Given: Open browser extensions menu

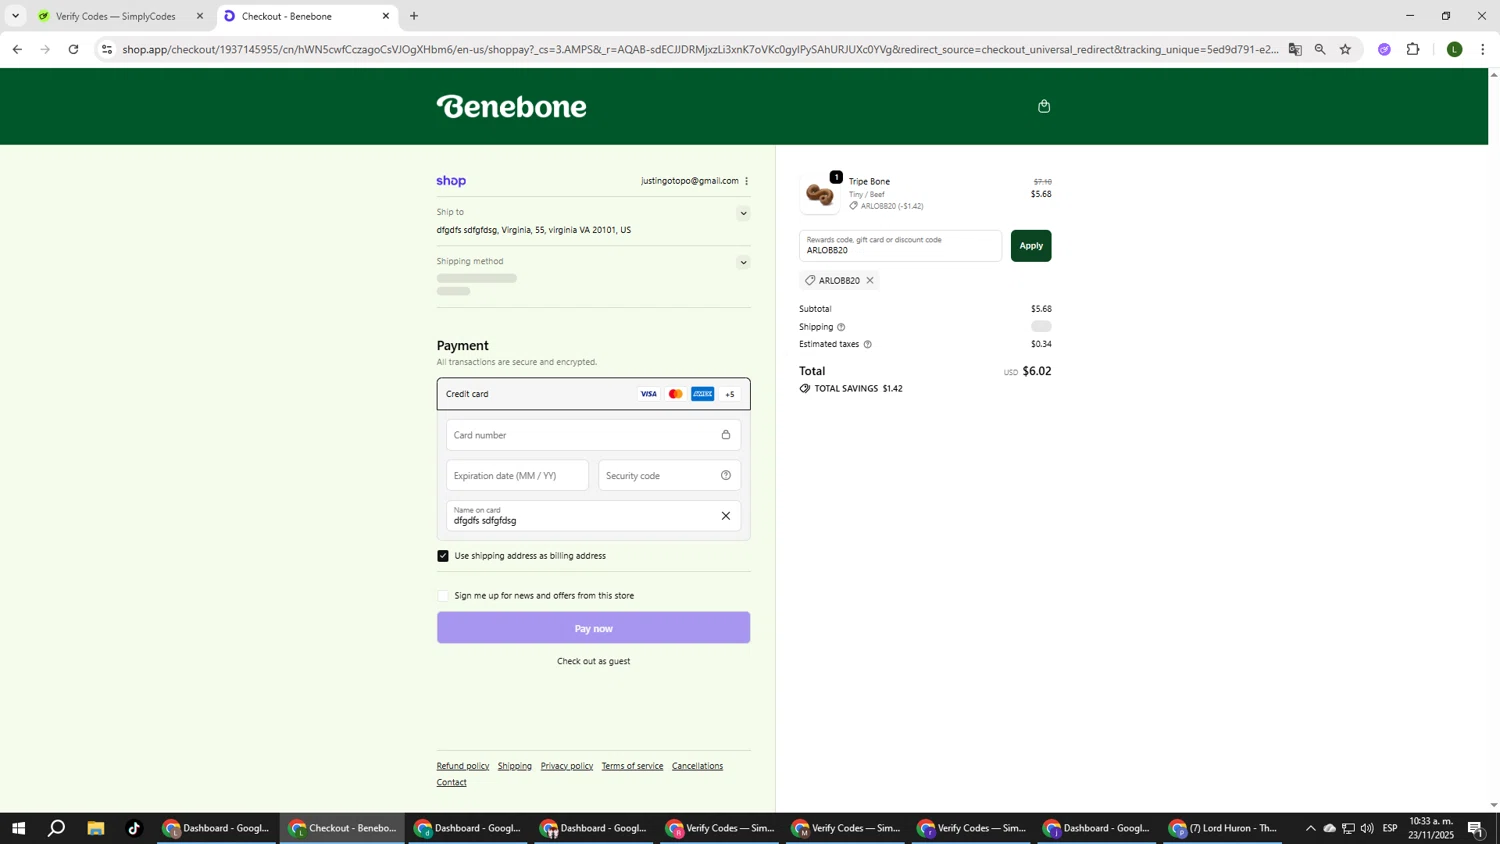Looking at the screenshot, I should 1413,49.
